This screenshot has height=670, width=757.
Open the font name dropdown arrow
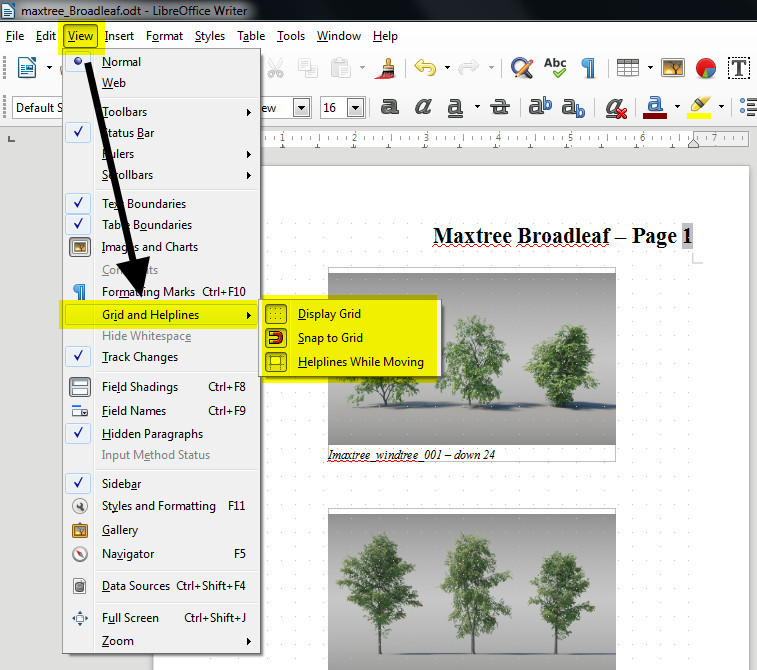click(x=302, y=108)
